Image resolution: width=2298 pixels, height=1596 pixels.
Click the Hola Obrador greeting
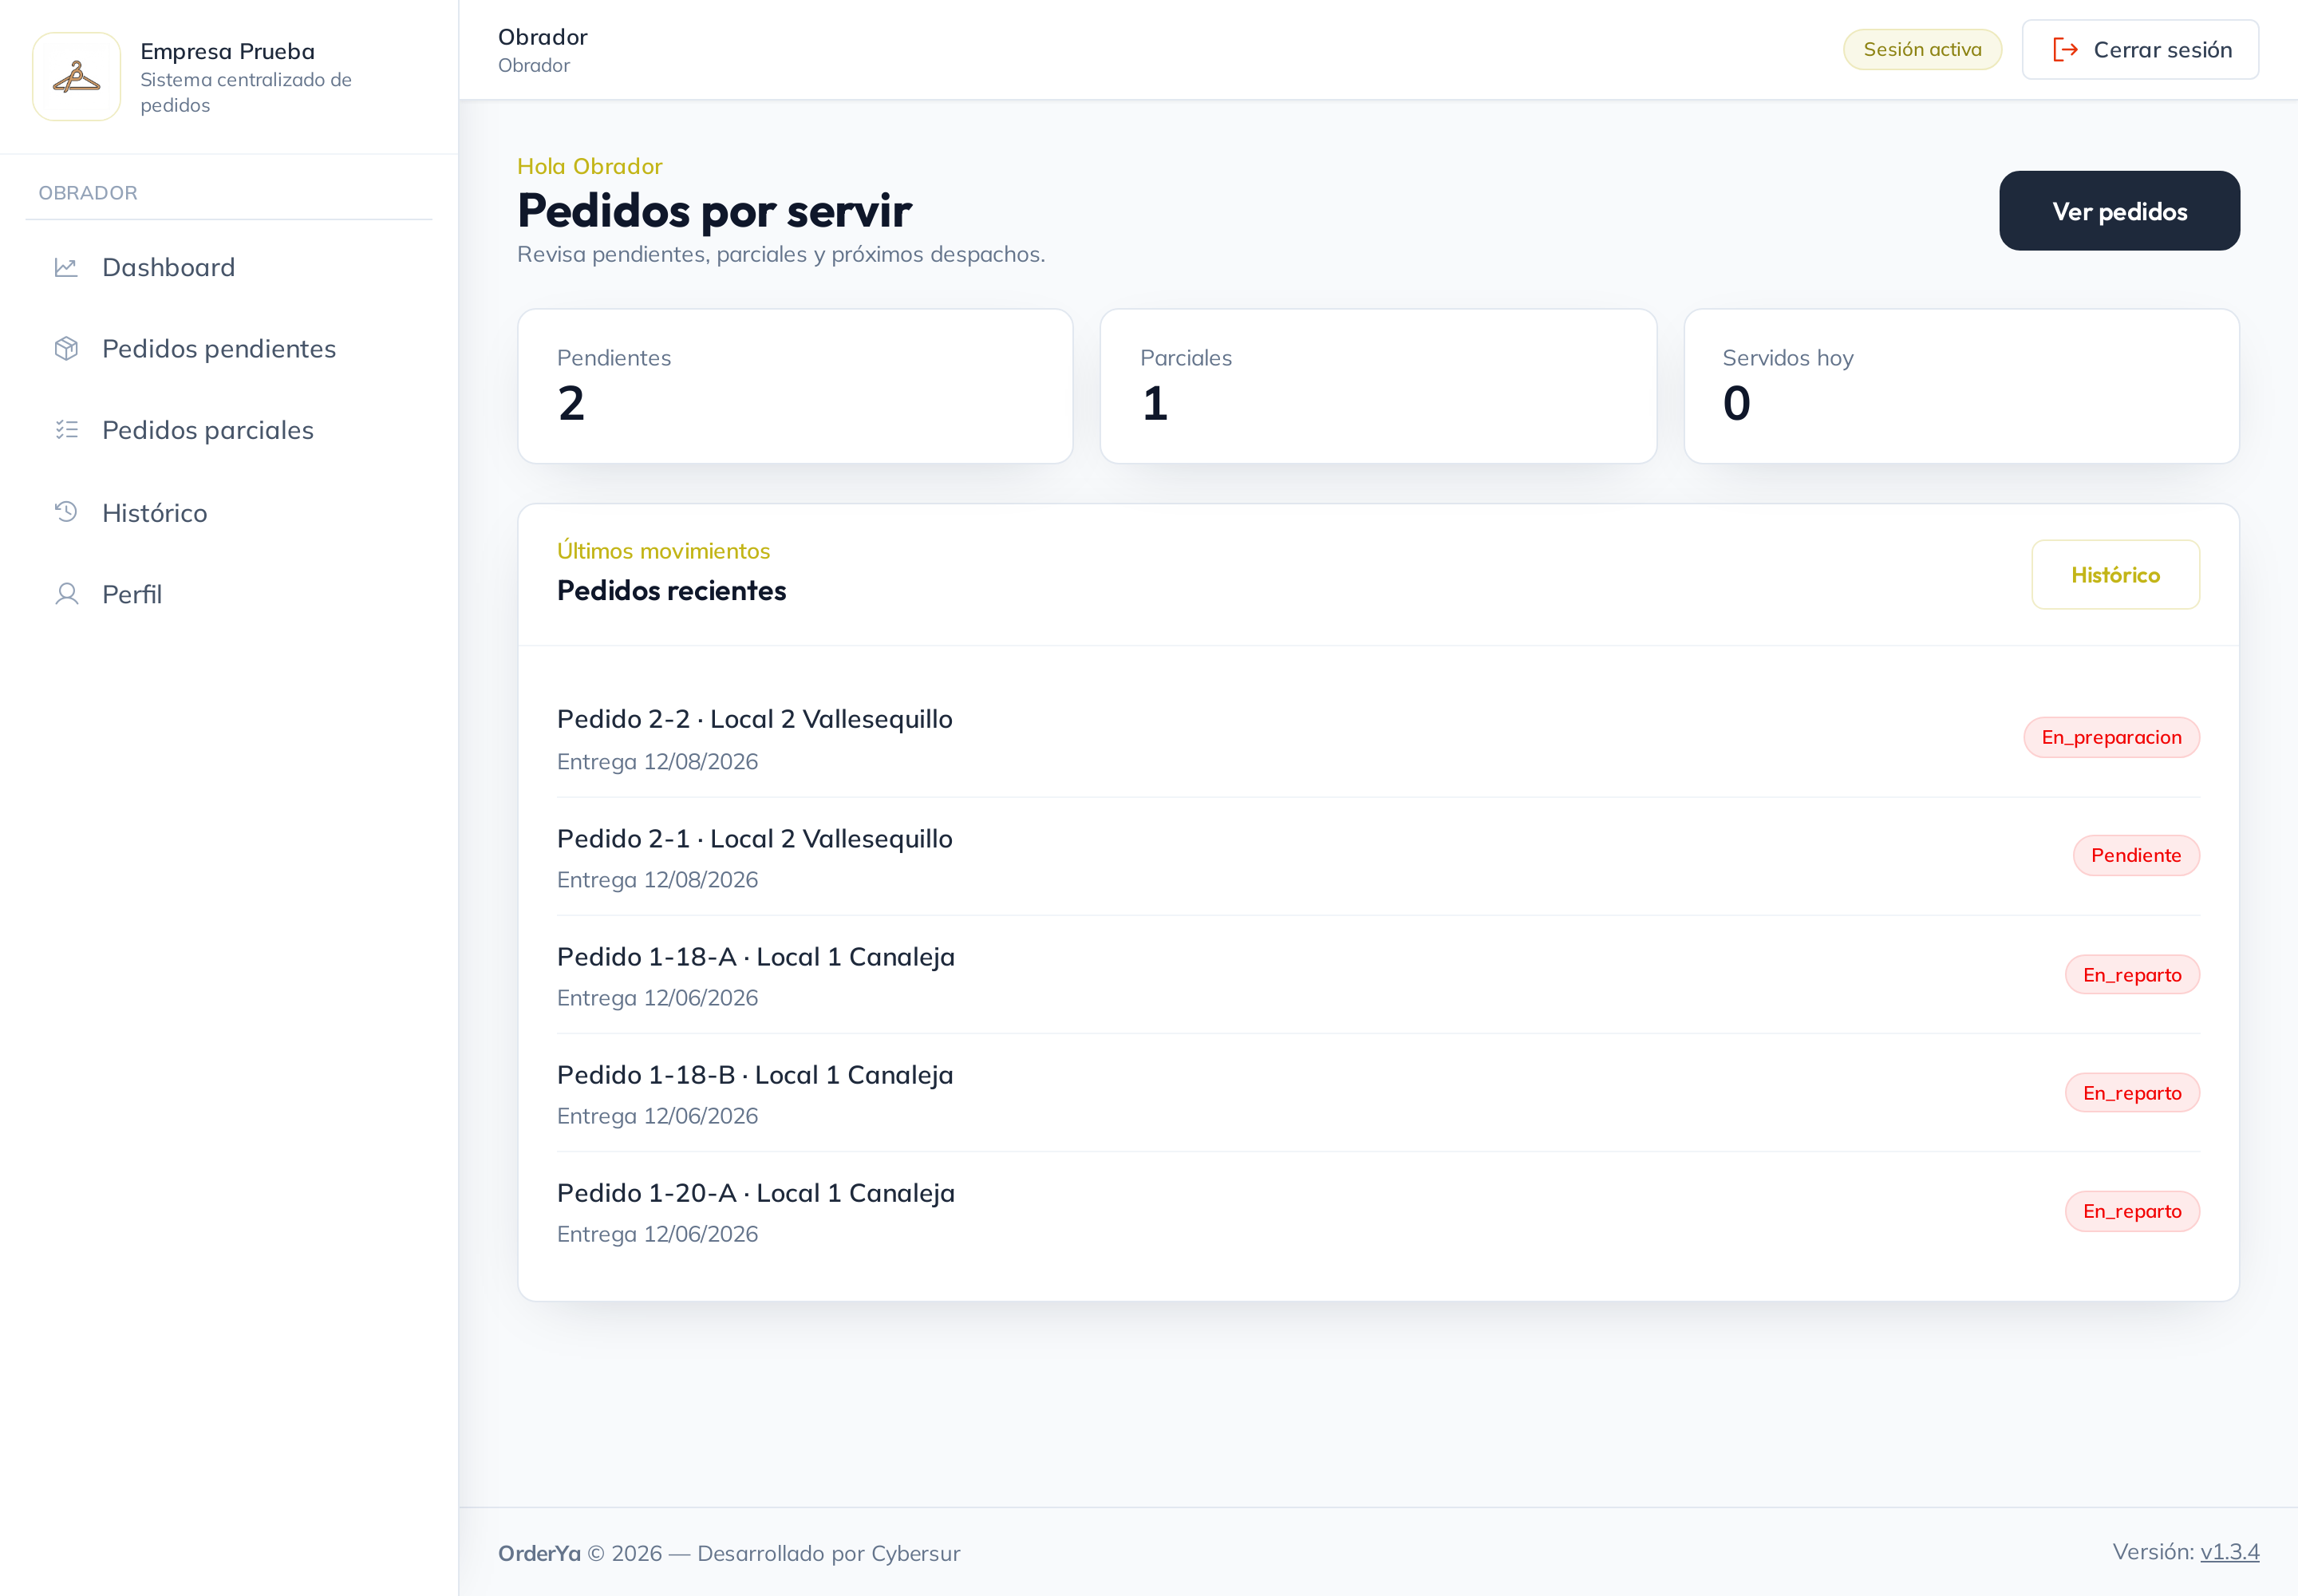(x=589, y=166)
